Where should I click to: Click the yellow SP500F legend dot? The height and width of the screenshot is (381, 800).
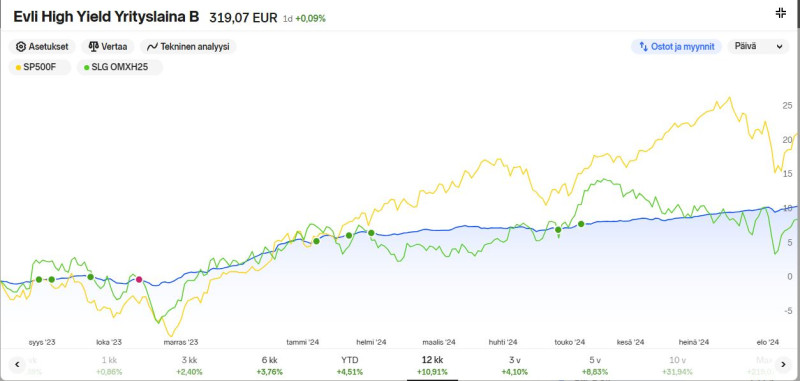click(19, 67)
